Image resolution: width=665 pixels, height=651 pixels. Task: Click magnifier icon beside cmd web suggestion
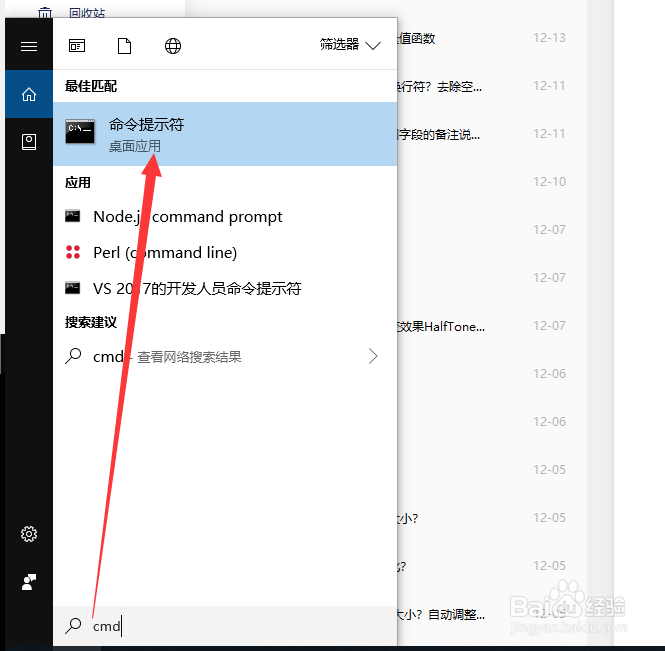pos(73,356)
